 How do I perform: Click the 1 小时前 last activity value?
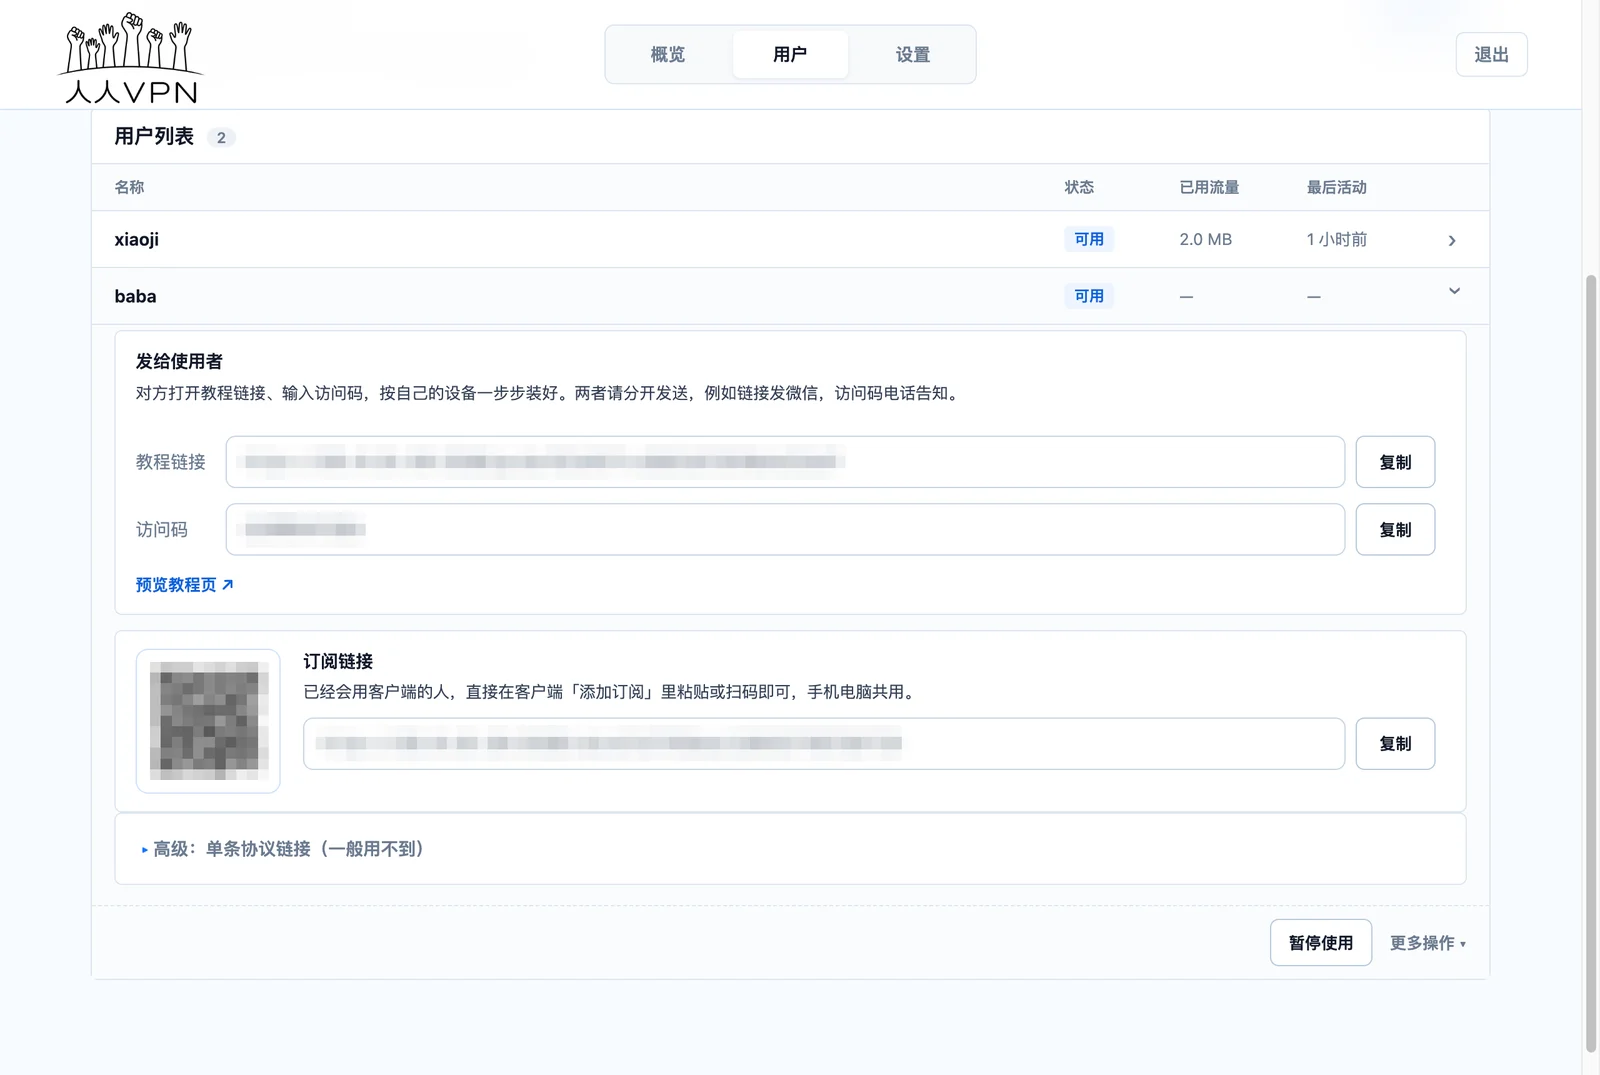tap(1336, 239)
